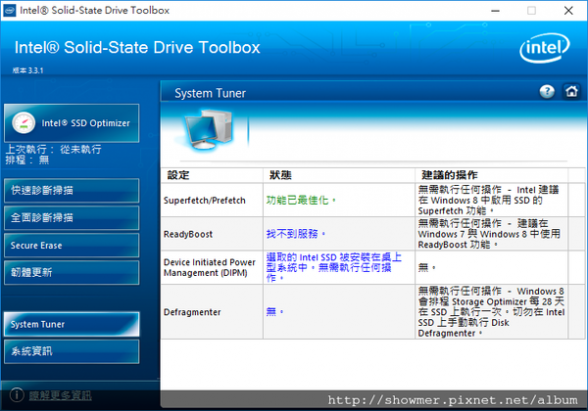Follow the 瞭解更多資訊 link

pos(60,395)
